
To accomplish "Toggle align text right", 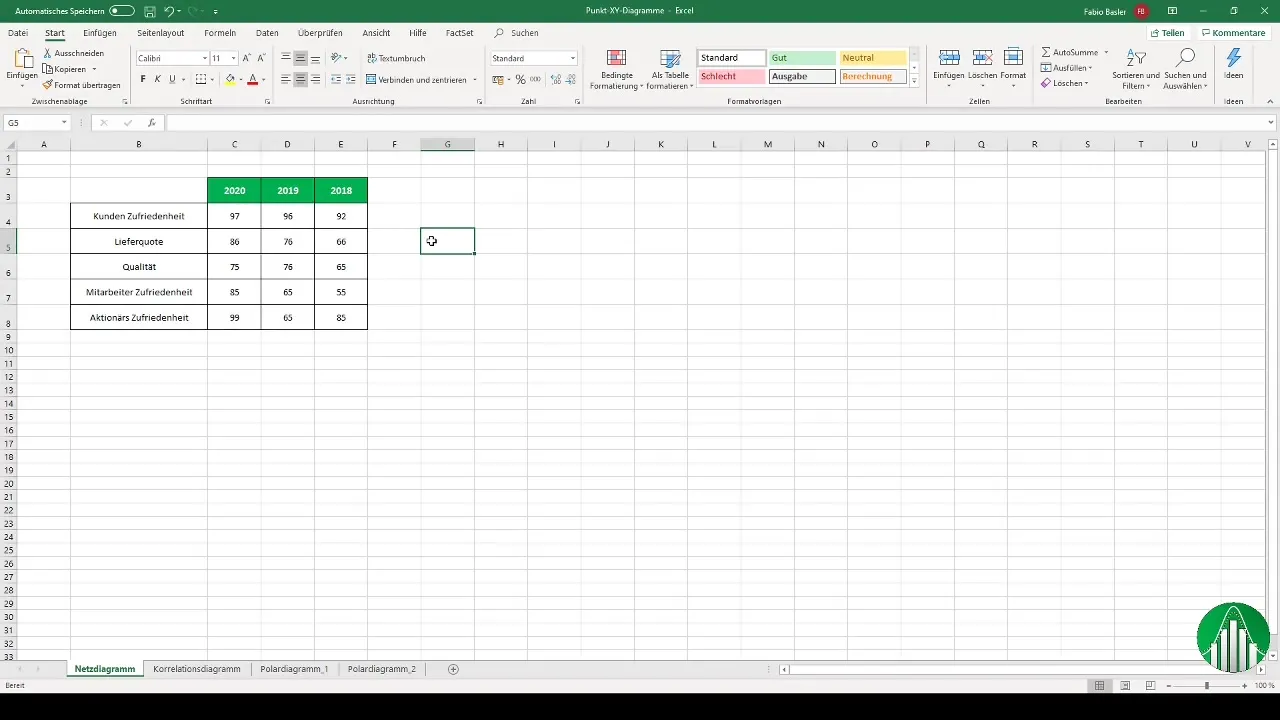I will (x=315, y=79).
